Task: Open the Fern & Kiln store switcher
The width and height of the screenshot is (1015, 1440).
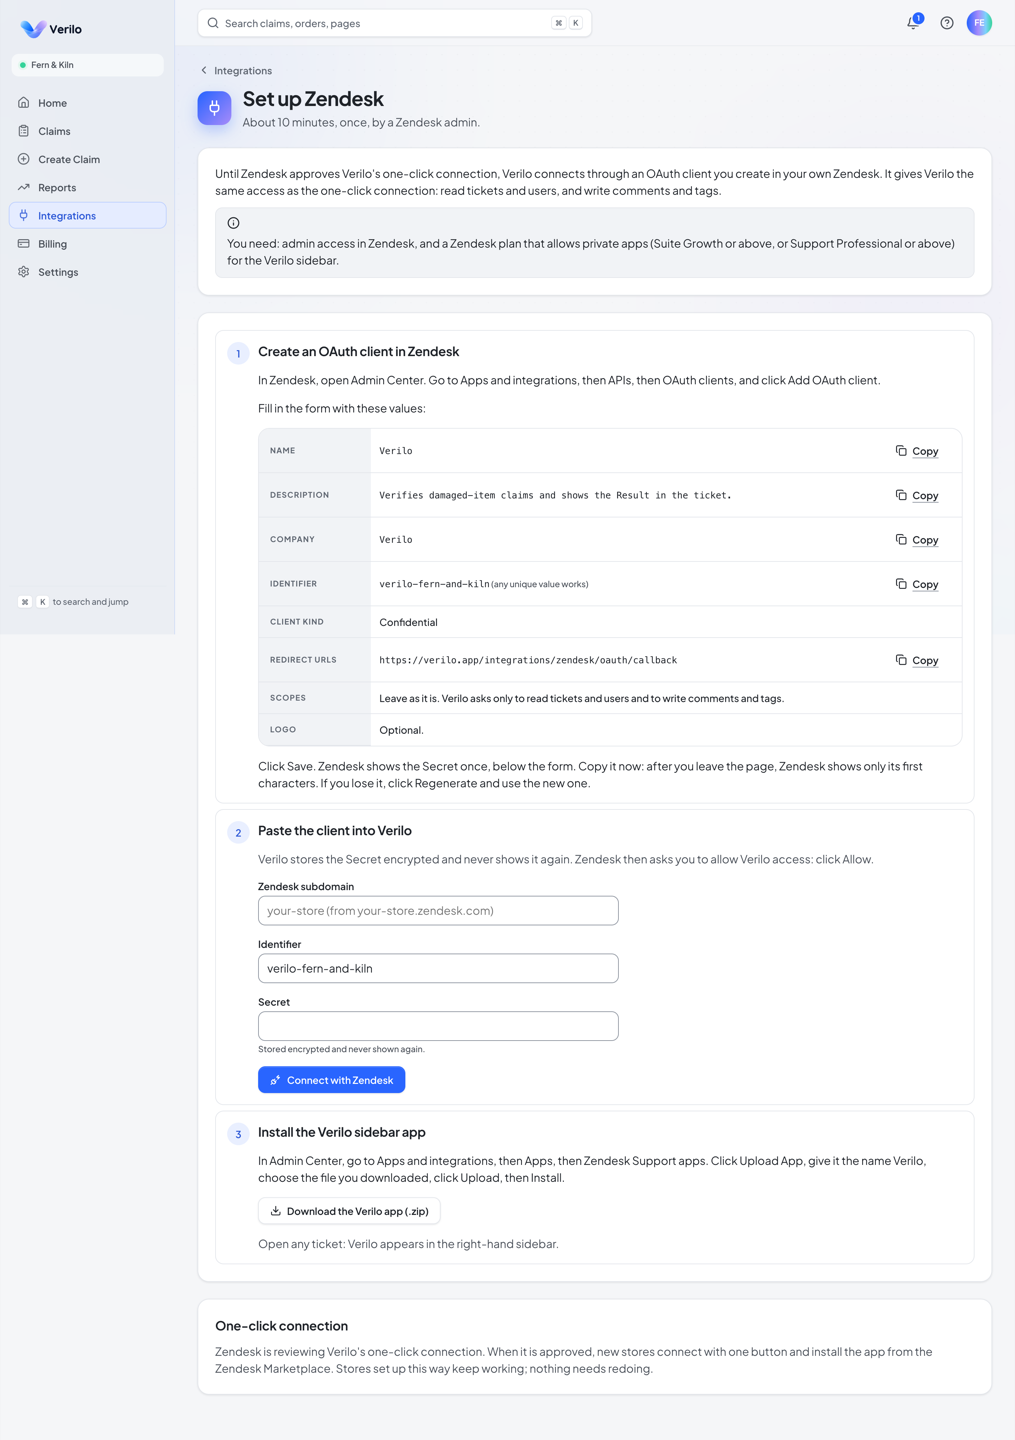Action: coord(88,65)
